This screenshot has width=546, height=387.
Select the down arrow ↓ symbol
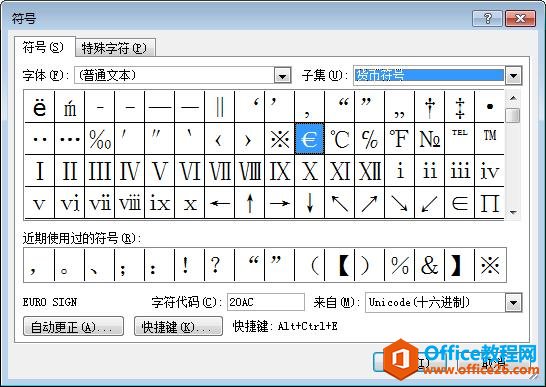point(310,203)
